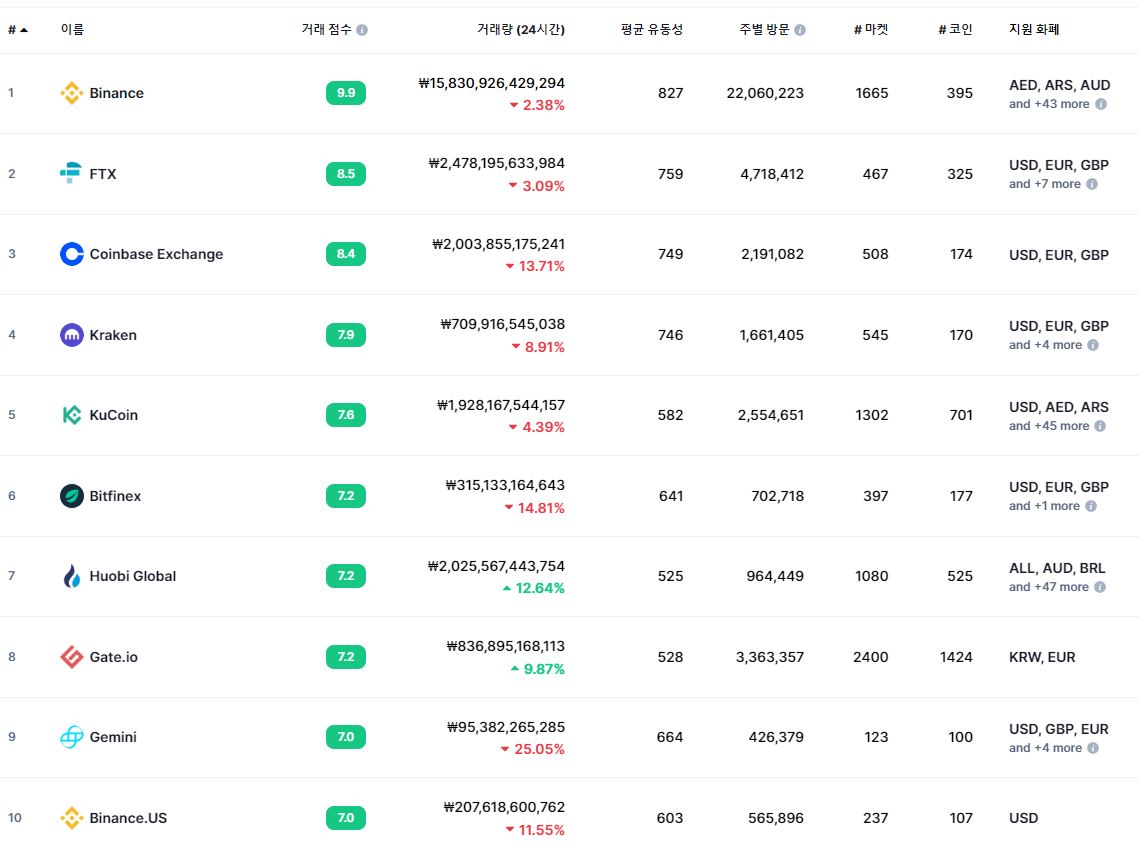The image size is (1139, 854).
Task: Open the Gemini exchange link
Action: (x=113, y=737)
